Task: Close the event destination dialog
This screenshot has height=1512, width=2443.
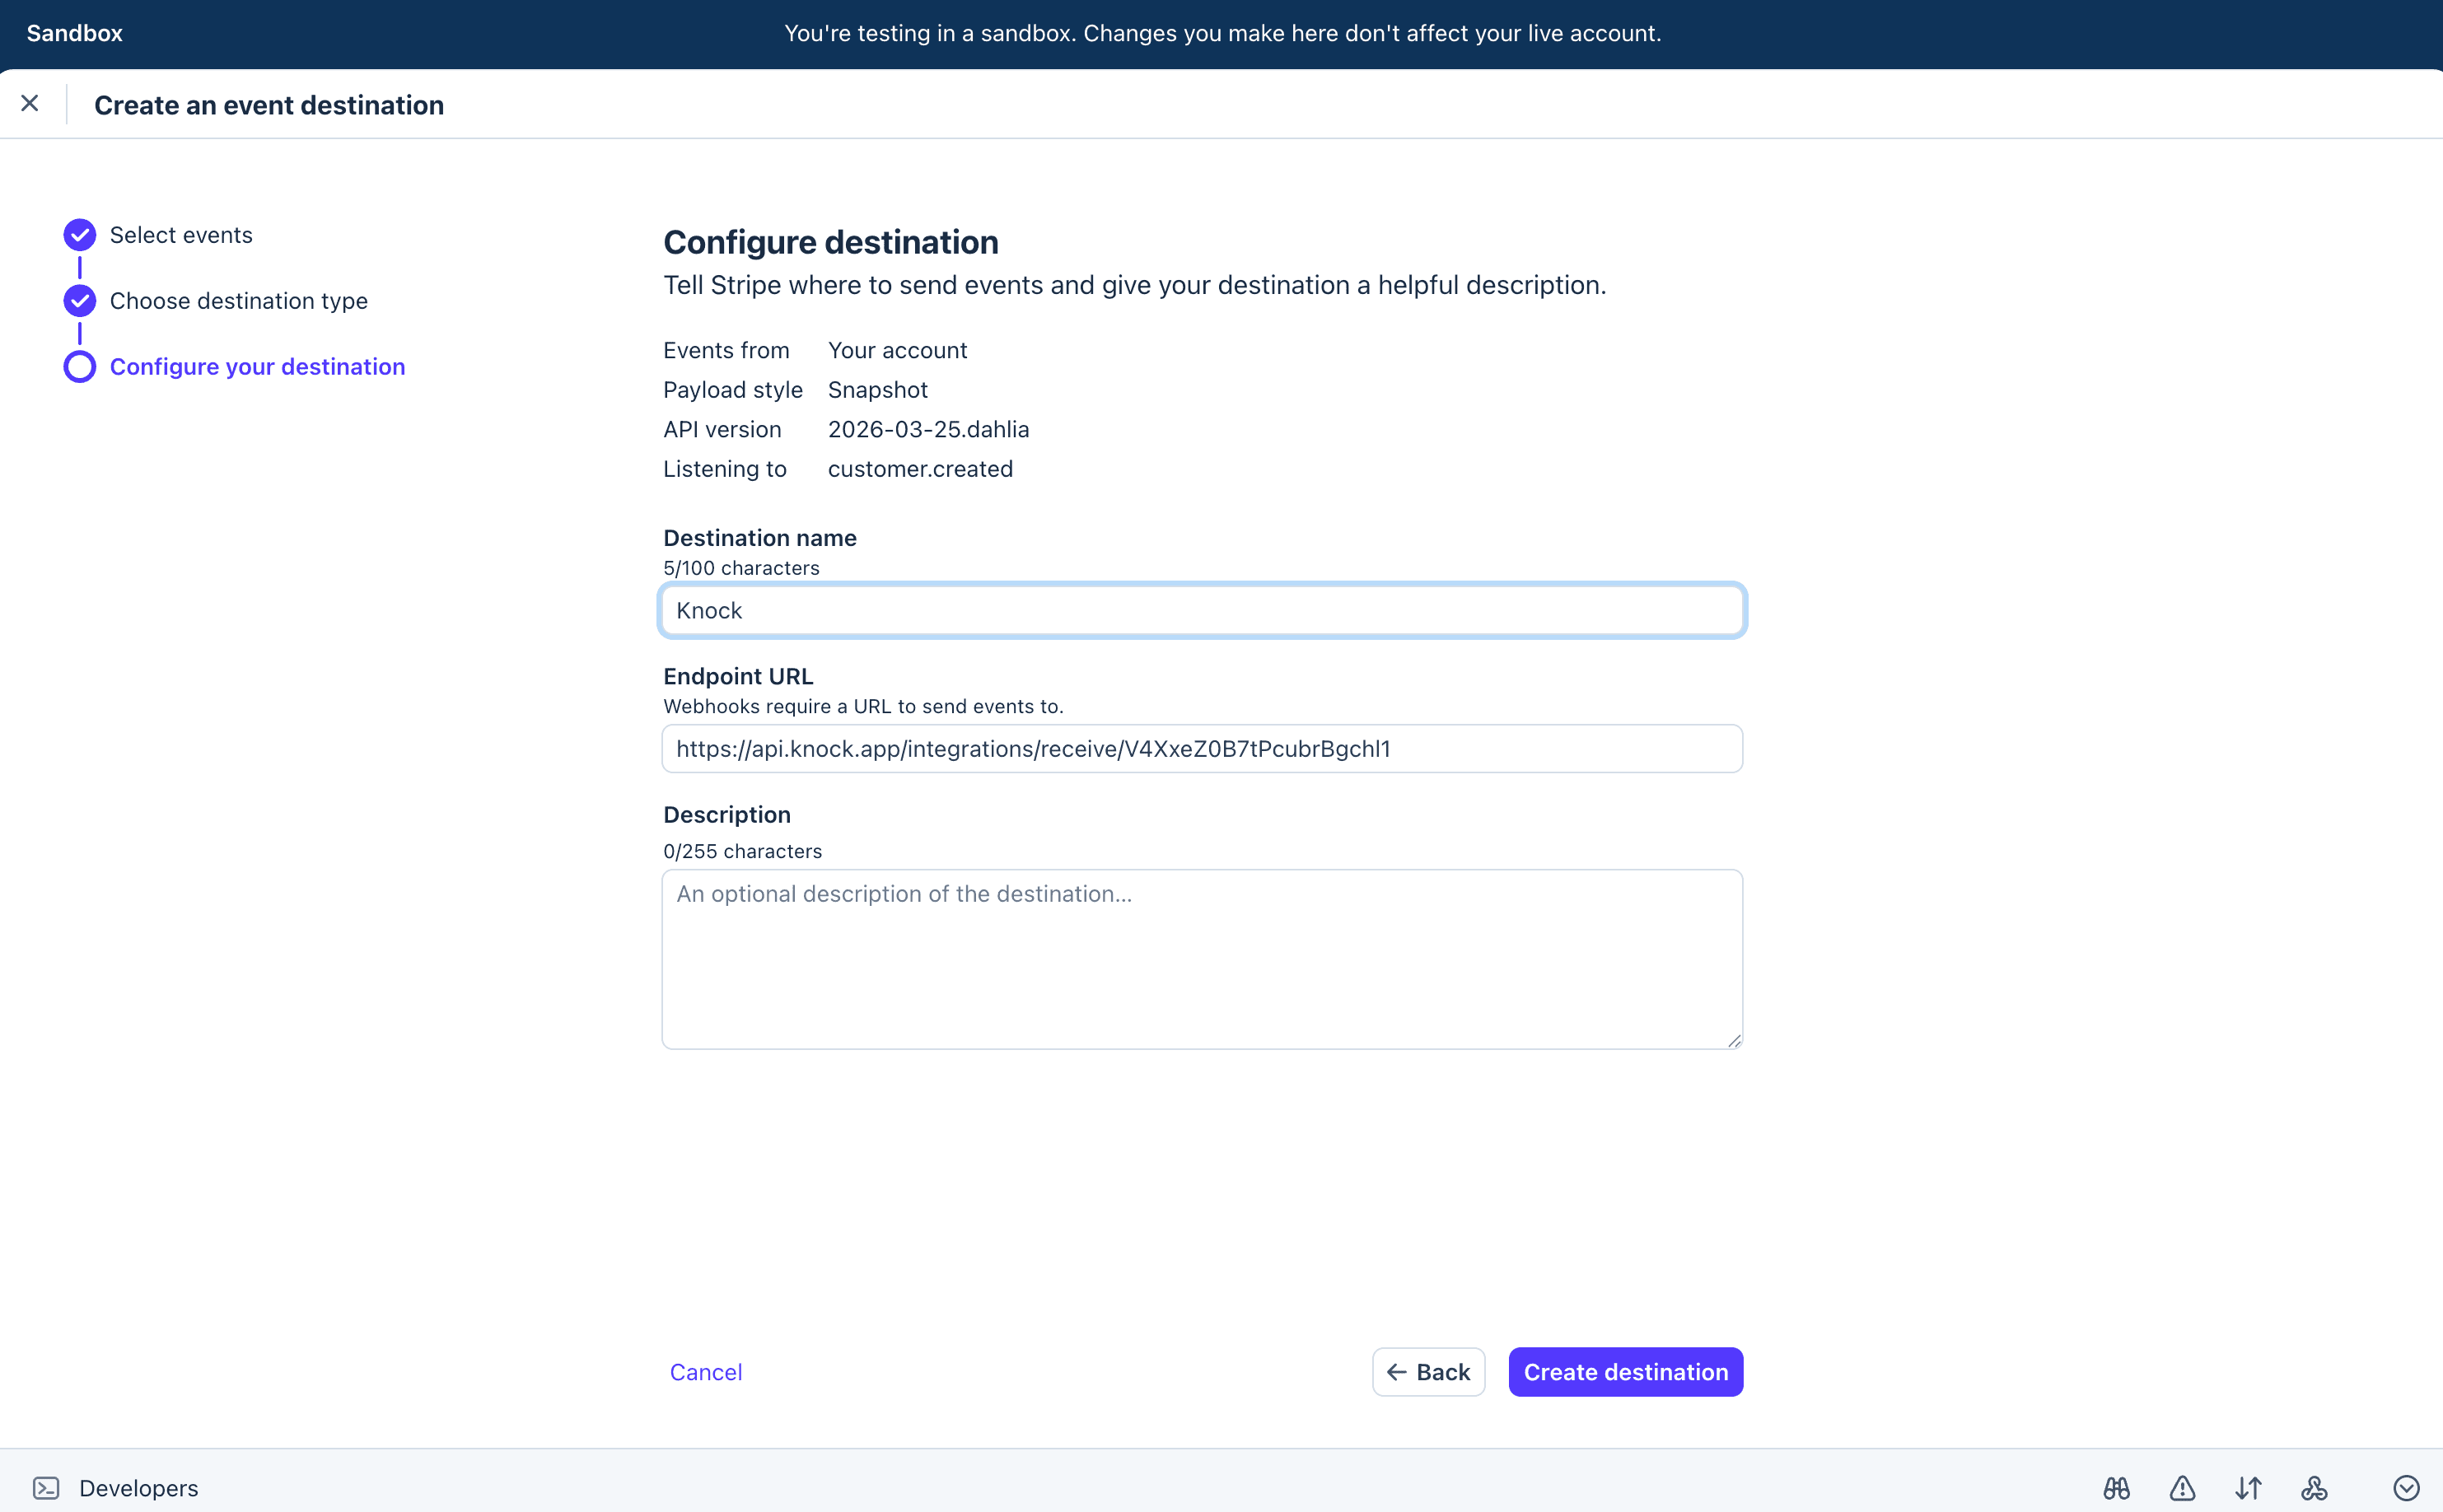Action: pyautogui.click(x=30, y=103)
